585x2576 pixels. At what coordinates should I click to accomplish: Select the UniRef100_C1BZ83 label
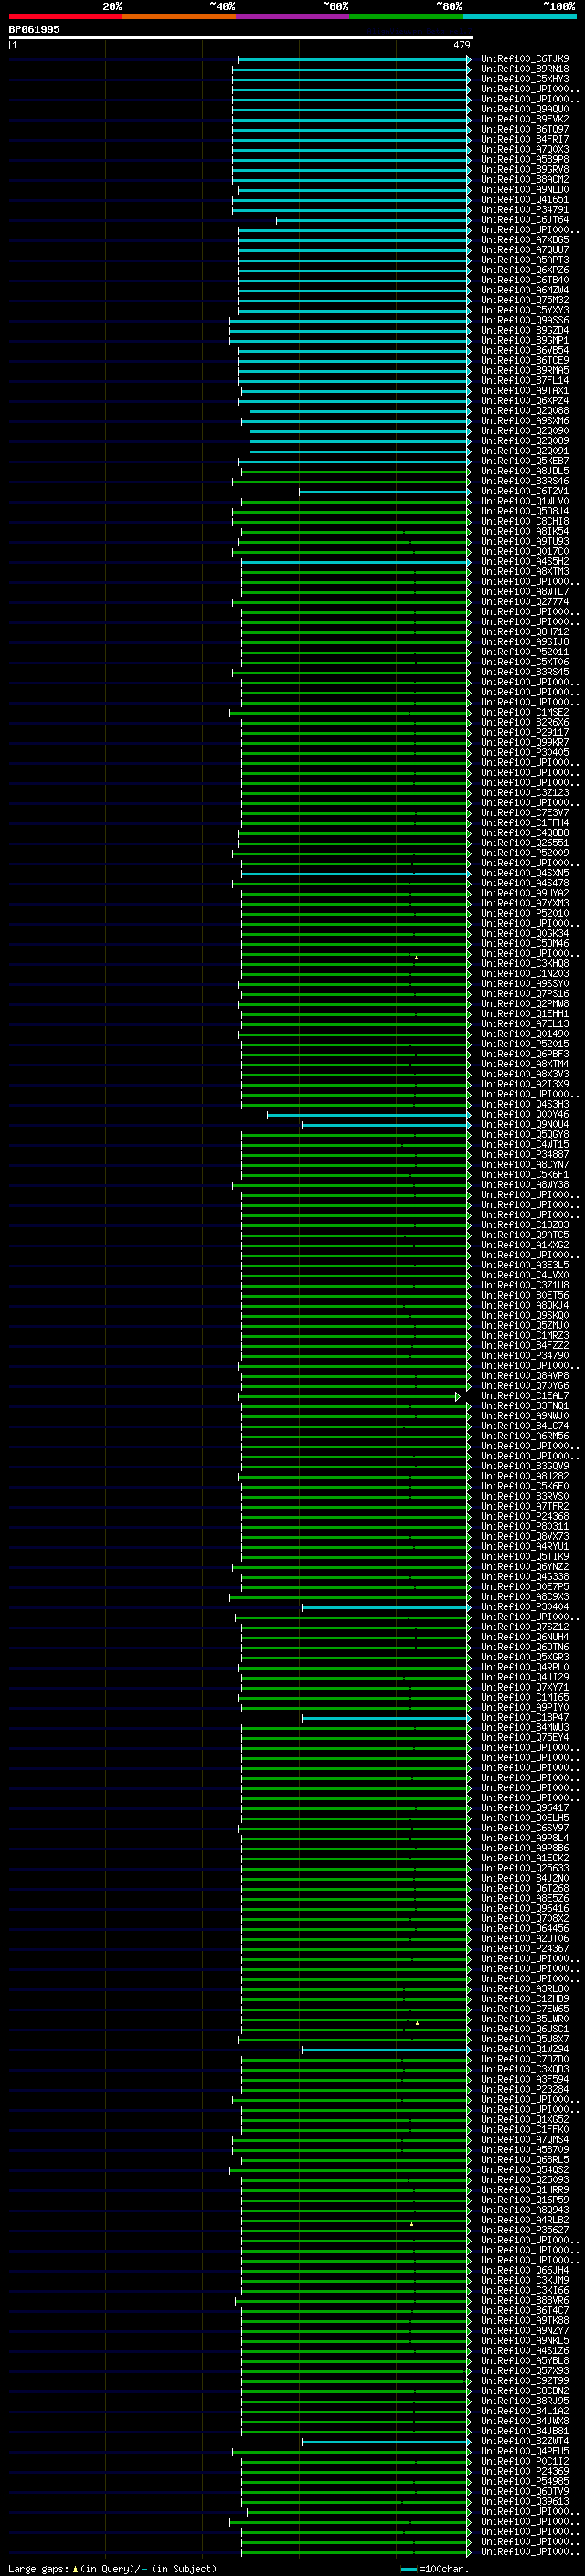point(525,1225)
